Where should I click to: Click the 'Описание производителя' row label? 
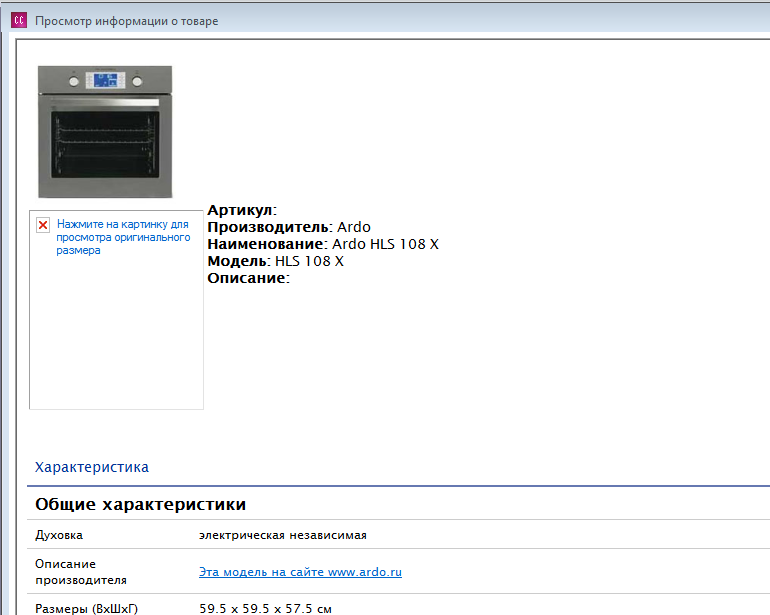pyautogui.click(x=81, y=572)
